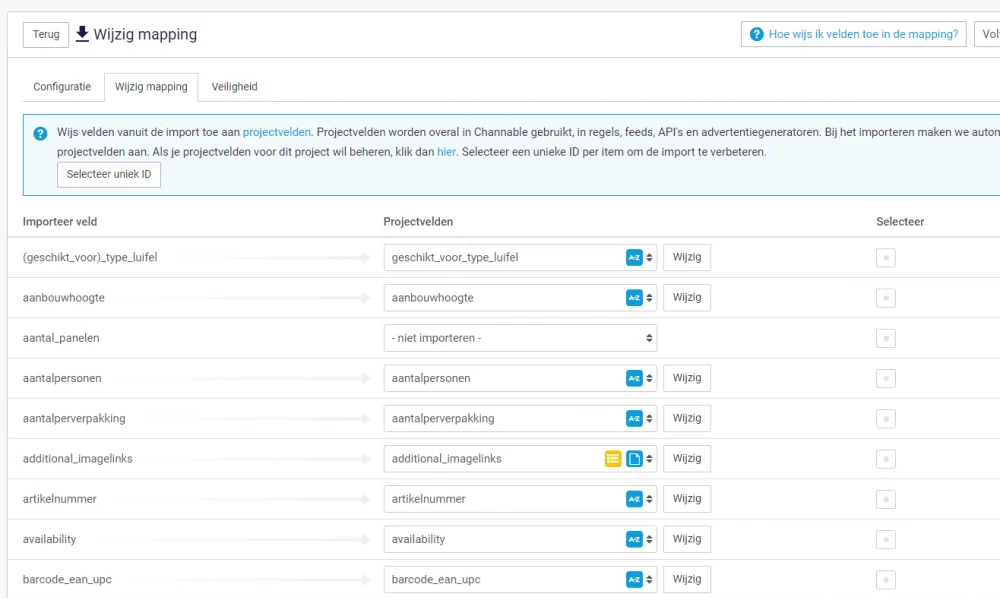Toggle the select checkbox for aantal_panelen
The width and height of the screenshot is (1000, 600).
[x=885, y=338]
